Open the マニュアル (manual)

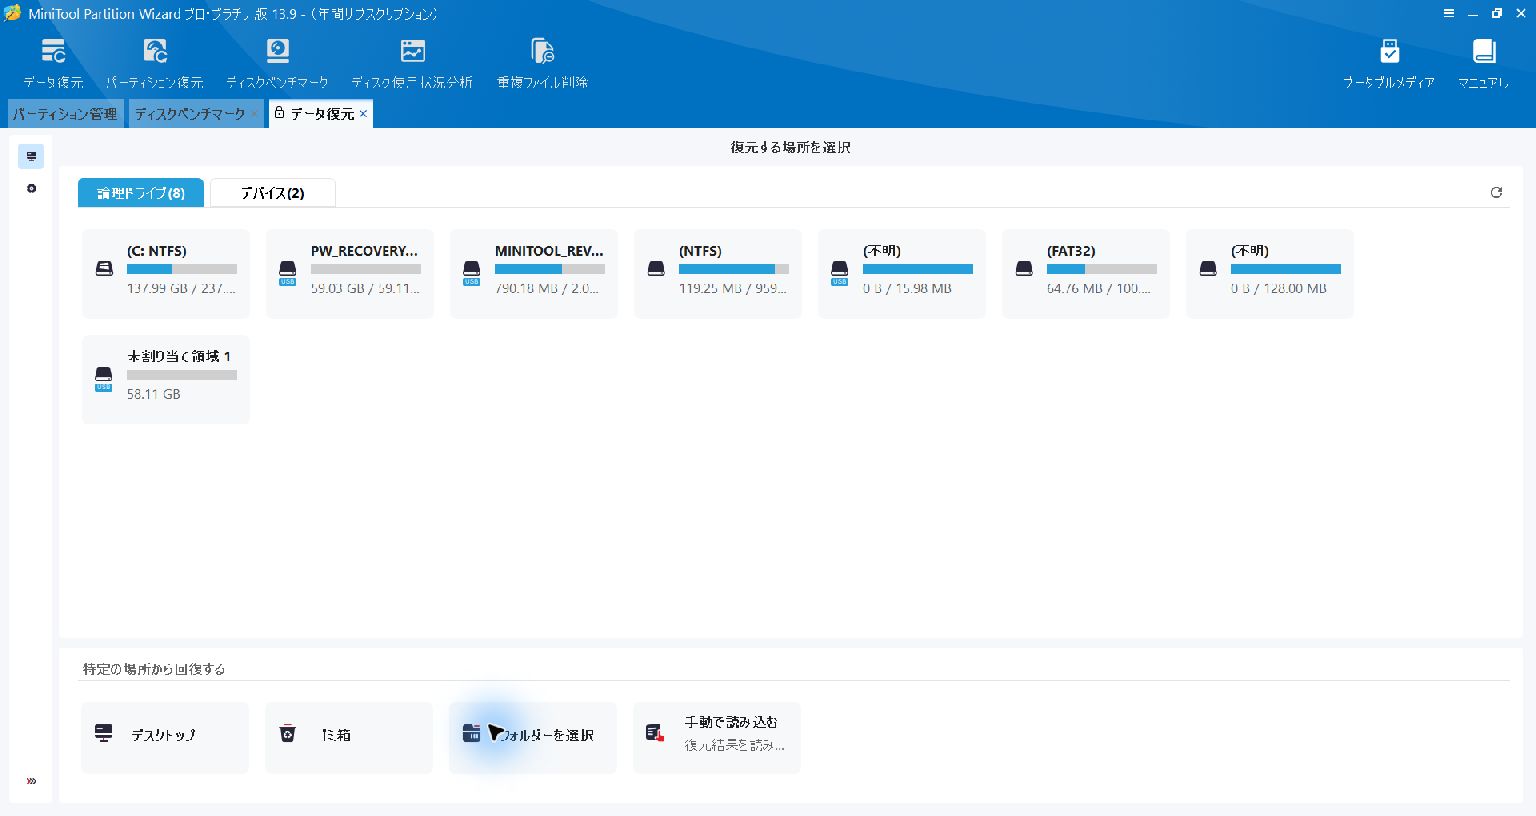click(x=1484, y=63)
